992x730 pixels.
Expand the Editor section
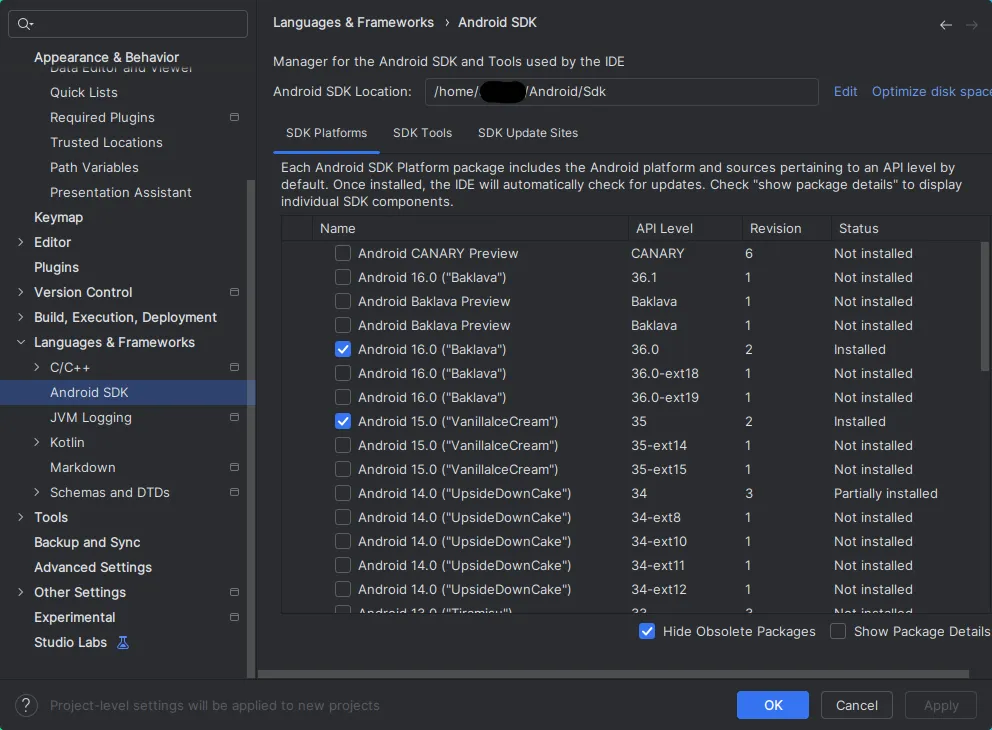[20, 242]
